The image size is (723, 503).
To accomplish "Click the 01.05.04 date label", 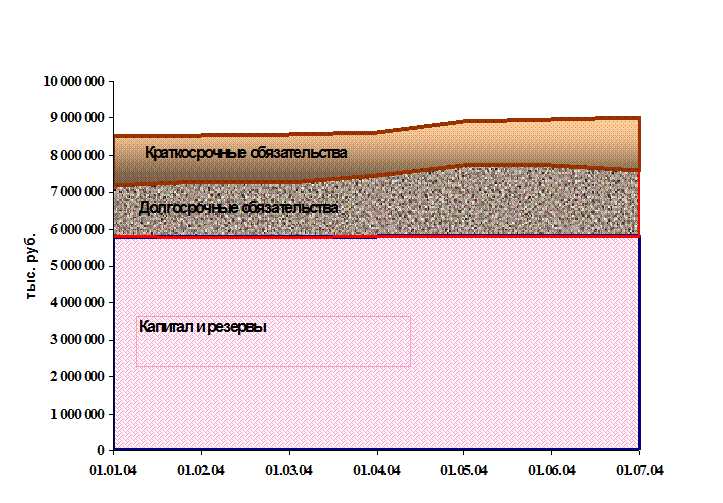I will 464,469.
